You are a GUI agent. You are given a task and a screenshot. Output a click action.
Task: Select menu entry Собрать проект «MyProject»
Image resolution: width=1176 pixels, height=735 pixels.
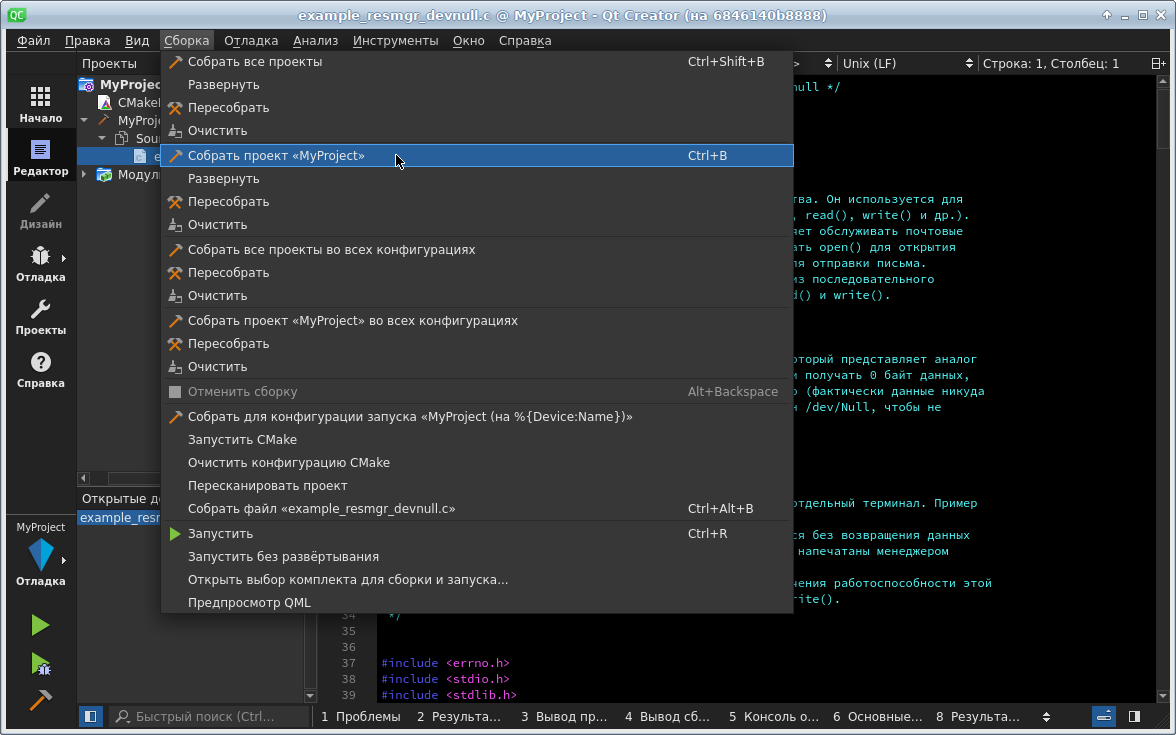(276, 156)
